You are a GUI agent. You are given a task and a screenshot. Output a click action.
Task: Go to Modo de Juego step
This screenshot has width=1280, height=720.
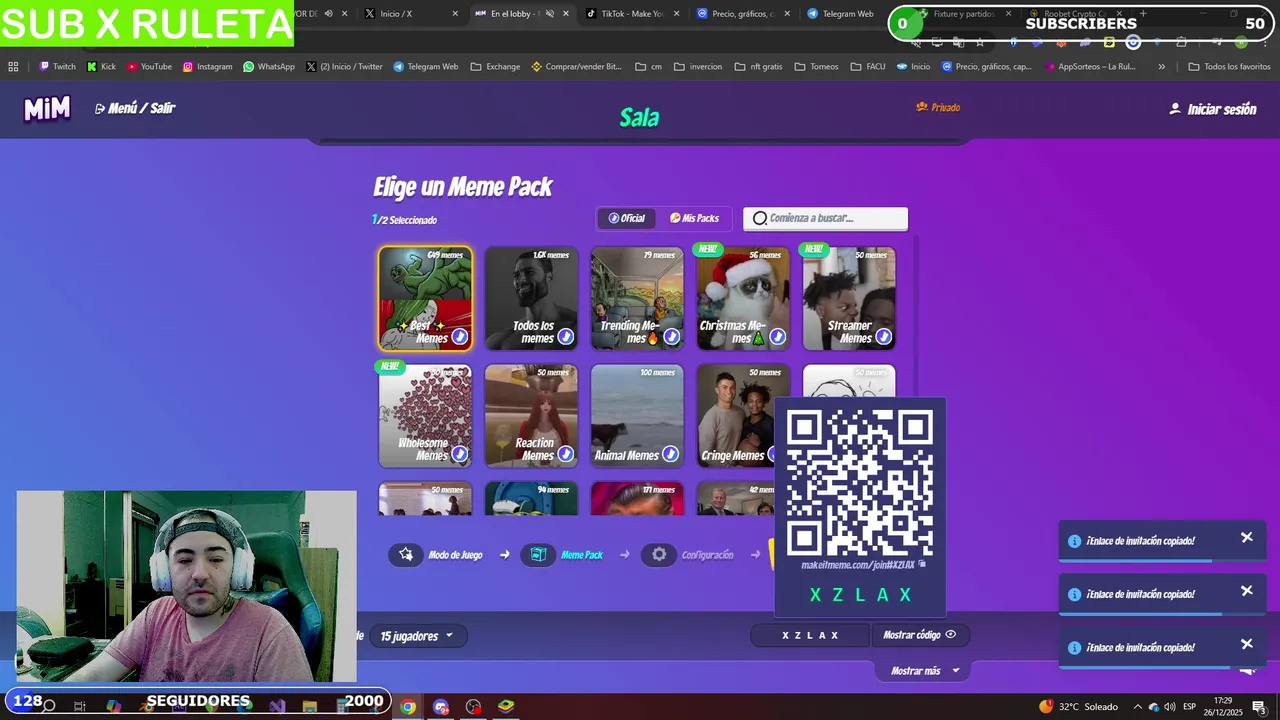[436, 555]
